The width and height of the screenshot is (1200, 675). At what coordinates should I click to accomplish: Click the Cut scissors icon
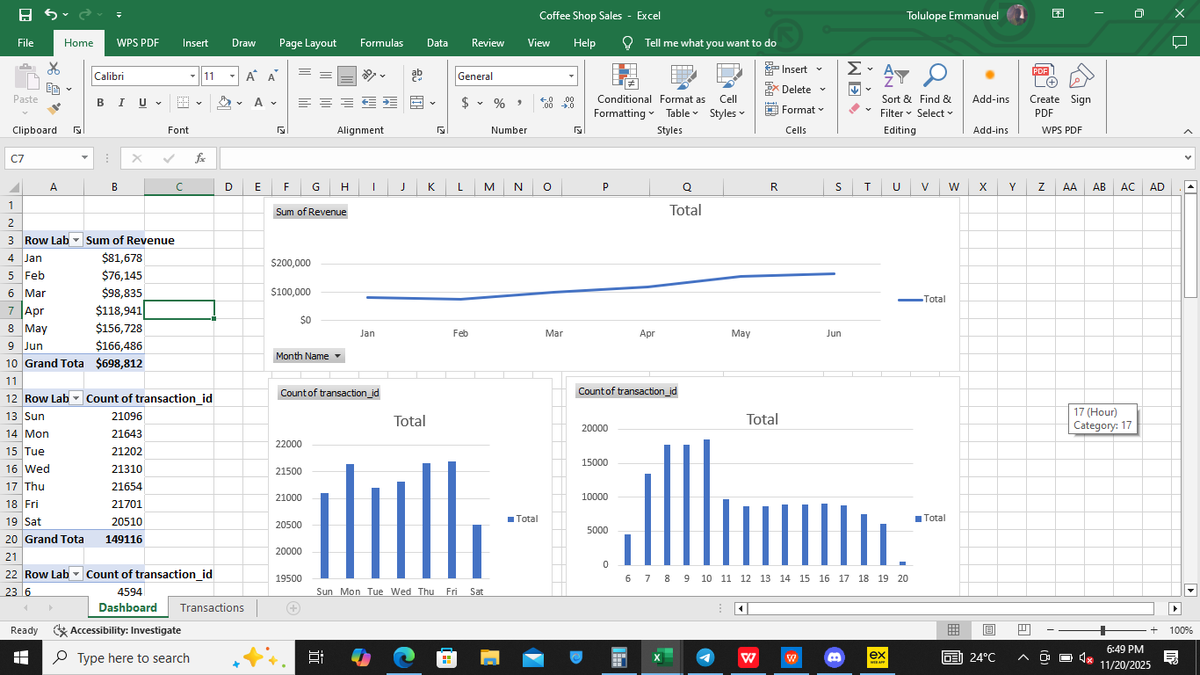pyautogui.click(x=54, y=68)
